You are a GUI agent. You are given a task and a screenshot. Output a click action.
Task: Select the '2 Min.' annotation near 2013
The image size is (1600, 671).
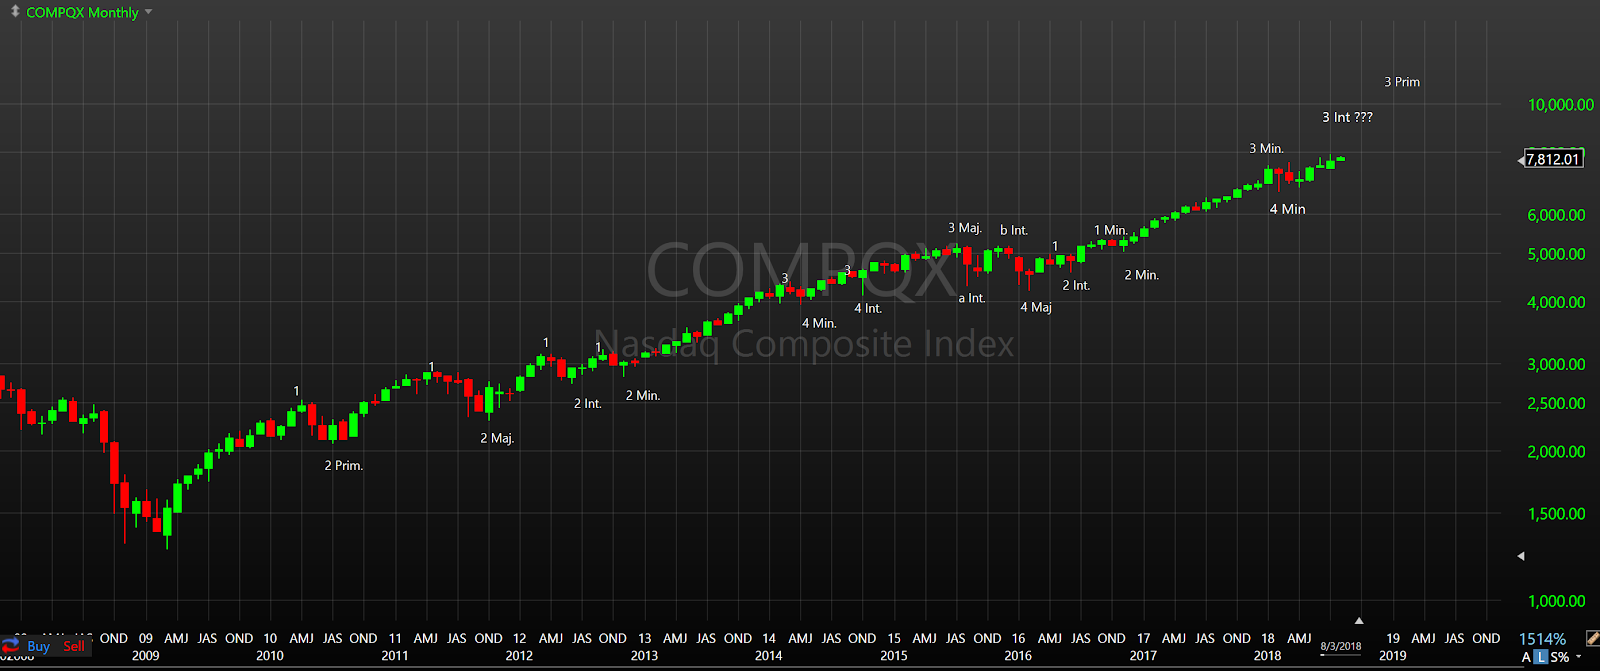point(643,395)
